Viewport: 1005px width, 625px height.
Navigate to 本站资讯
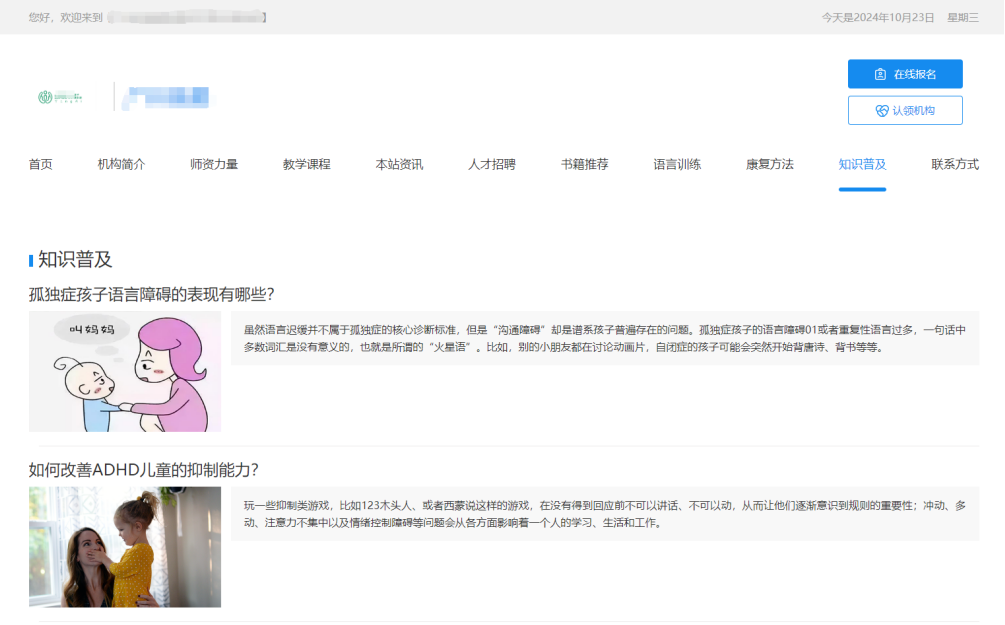coord(399,164)
